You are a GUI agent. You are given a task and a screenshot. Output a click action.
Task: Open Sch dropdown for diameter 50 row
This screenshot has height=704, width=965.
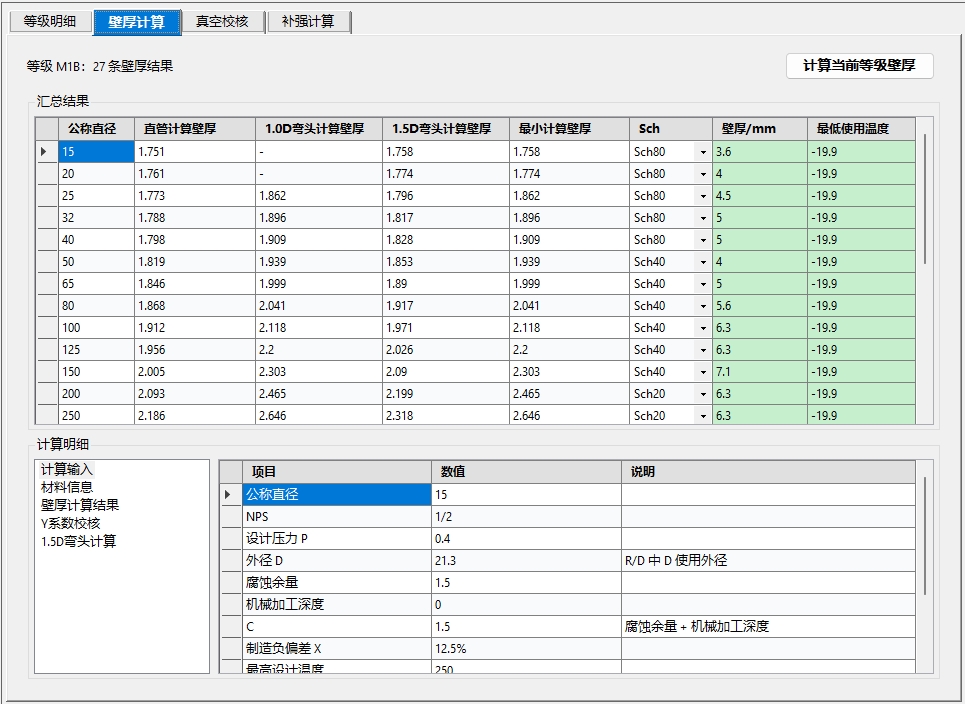coord(703,262)
